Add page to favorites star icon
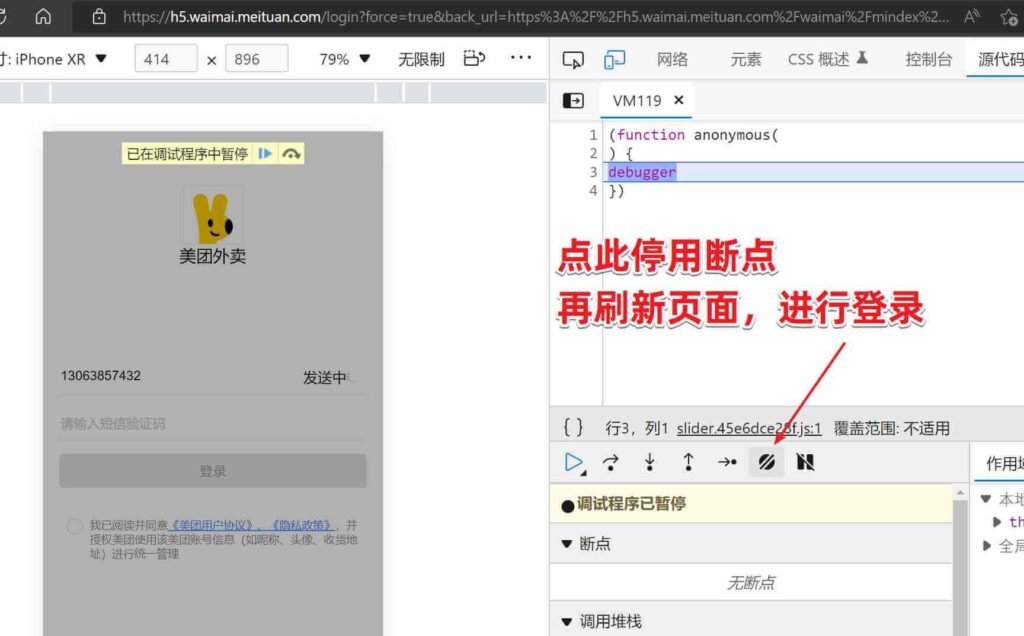1024x636 pixels. coord(1009,17)
